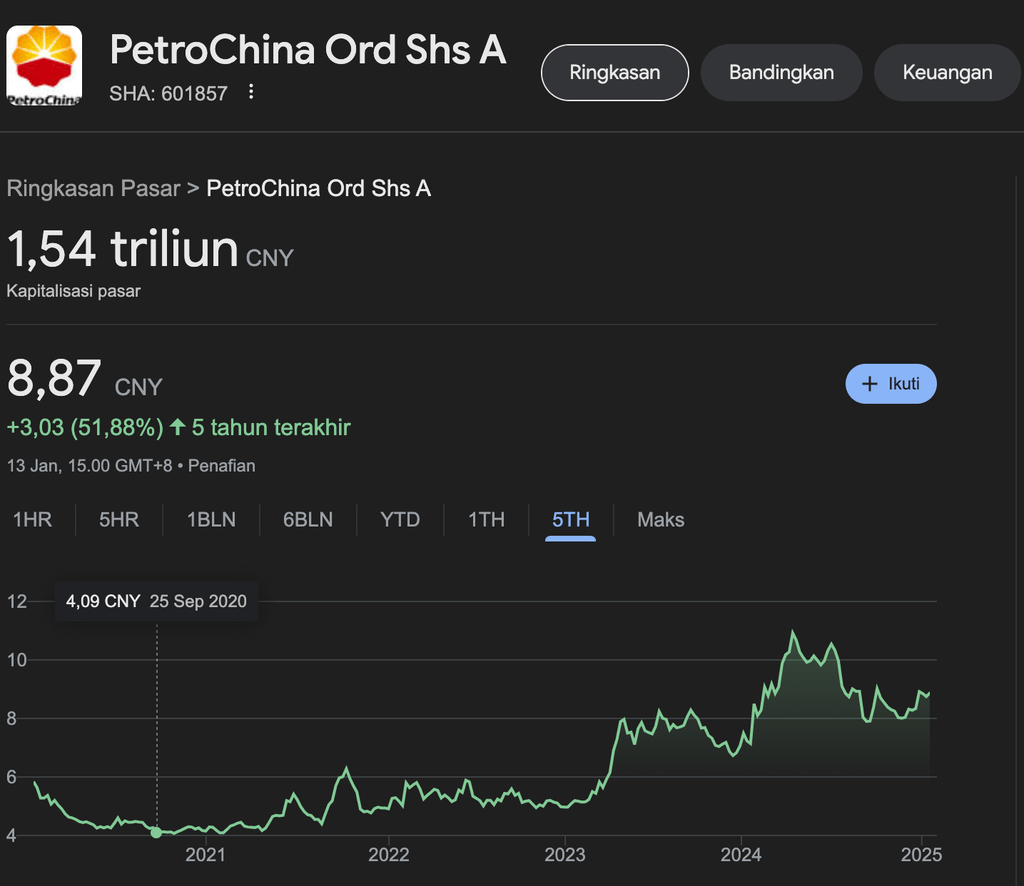Screen dimensions: 1024x886
Task: Open the Bandingkan tab
Action: (x=781, y=72)
